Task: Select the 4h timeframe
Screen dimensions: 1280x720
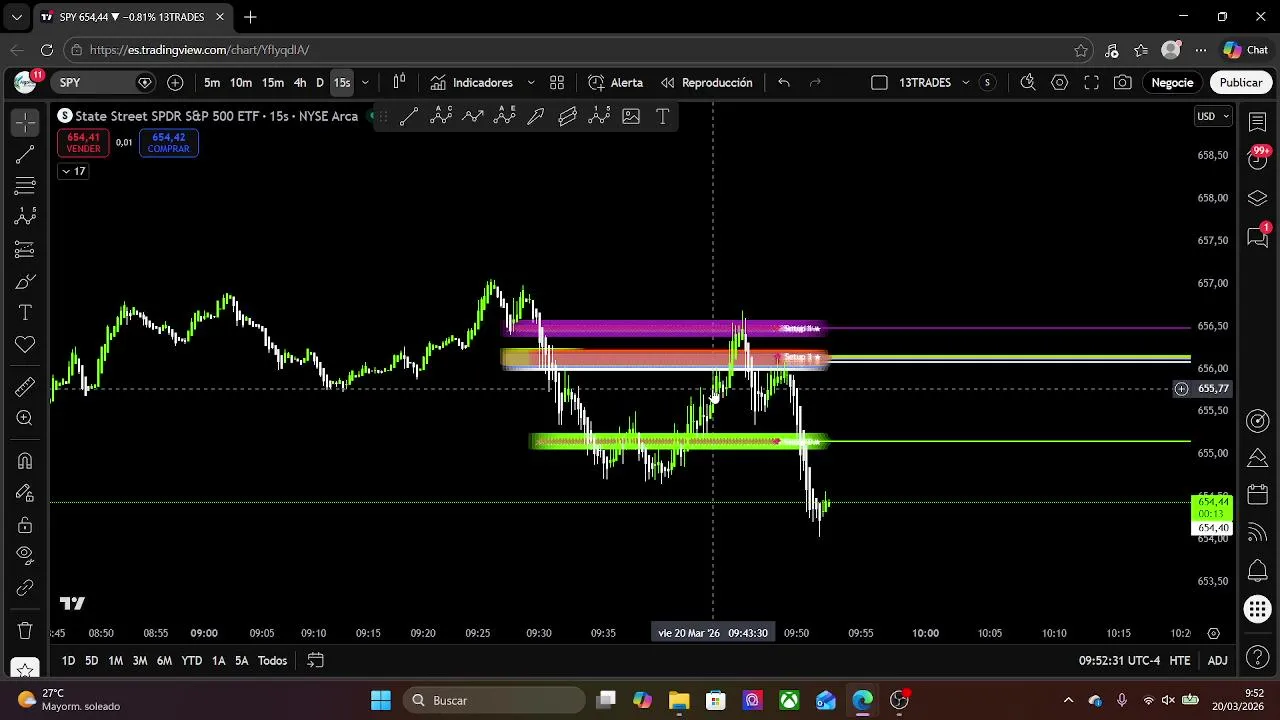Action: point(300,83)
